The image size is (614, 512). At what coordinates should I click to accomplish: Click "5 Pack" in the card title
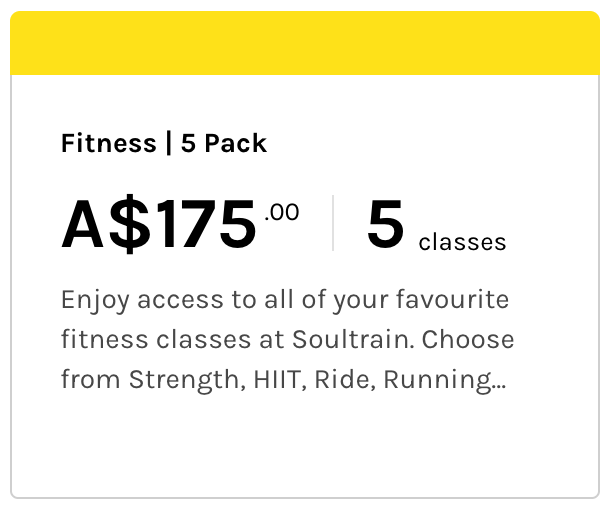tap(224, 144)
